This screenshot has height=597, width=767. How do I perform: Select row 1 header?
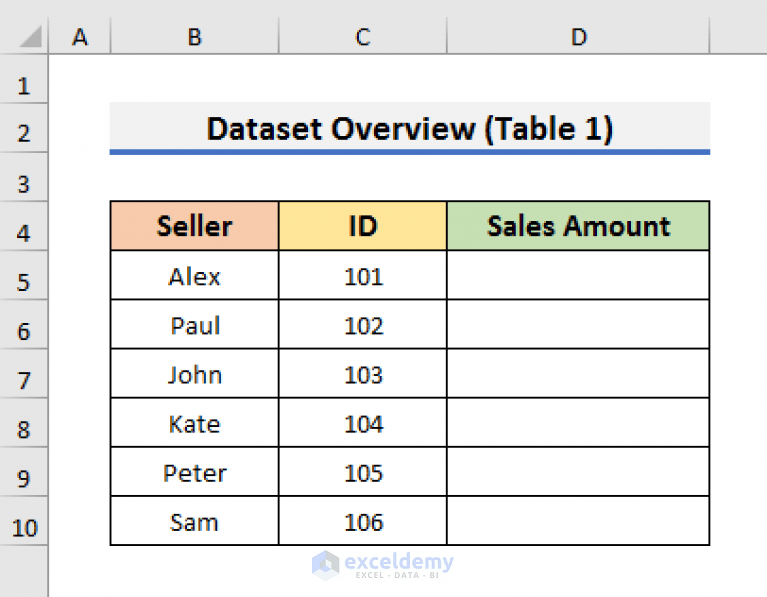pos(24,79)
